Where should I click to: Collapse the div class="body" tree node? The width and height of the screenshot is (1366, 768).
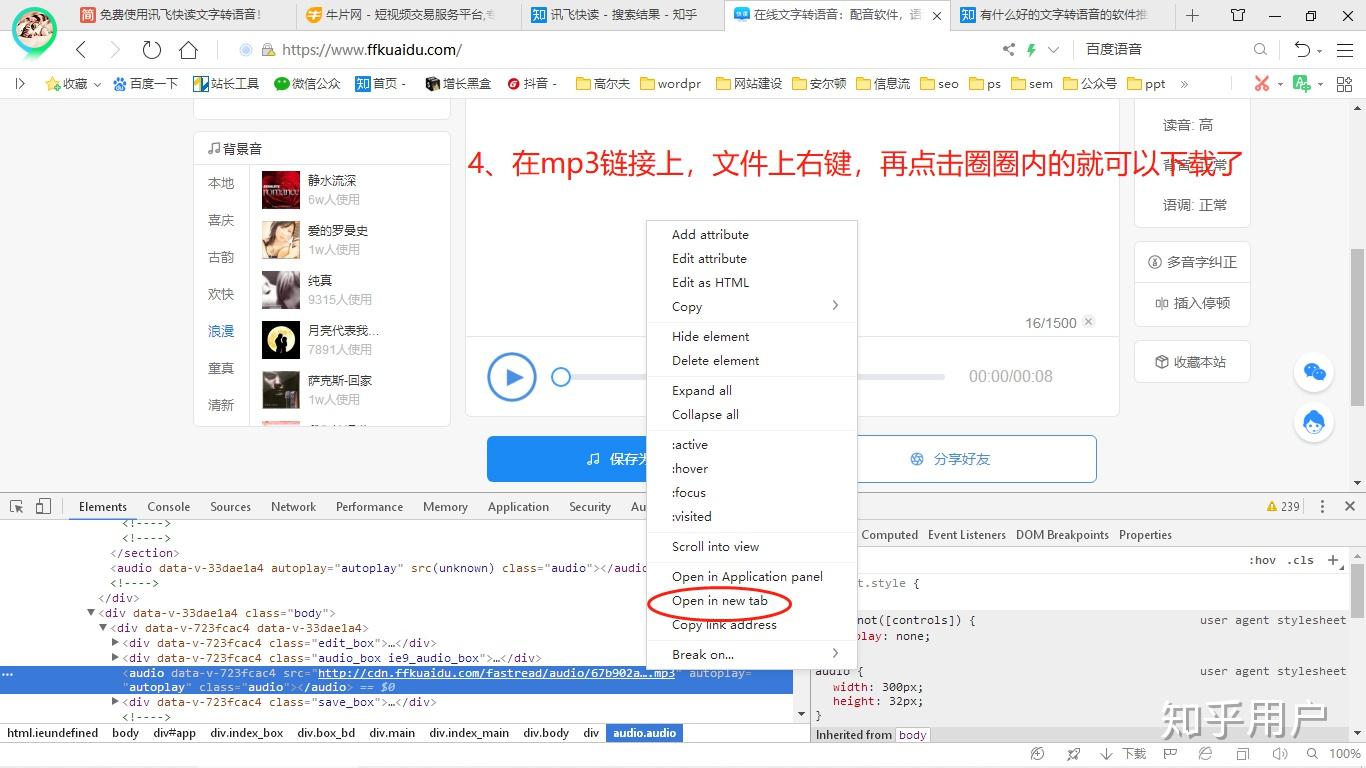point(91,613)
